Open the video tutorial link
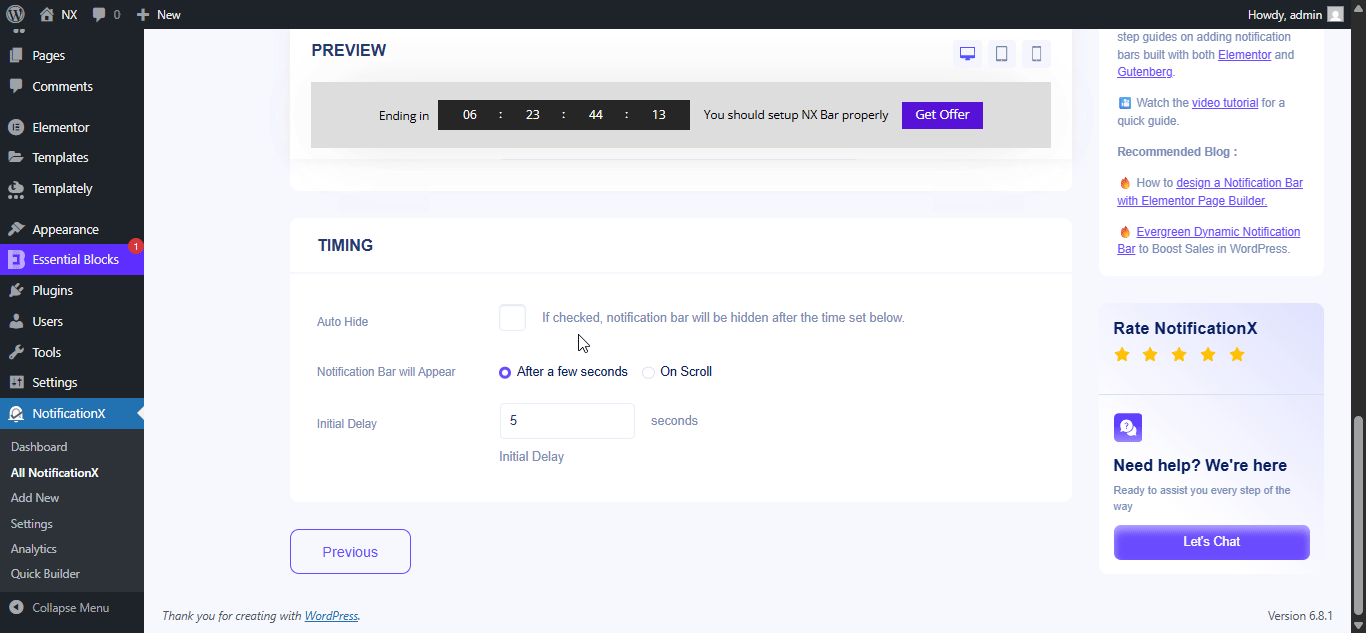 click(x=1225, y=103)
